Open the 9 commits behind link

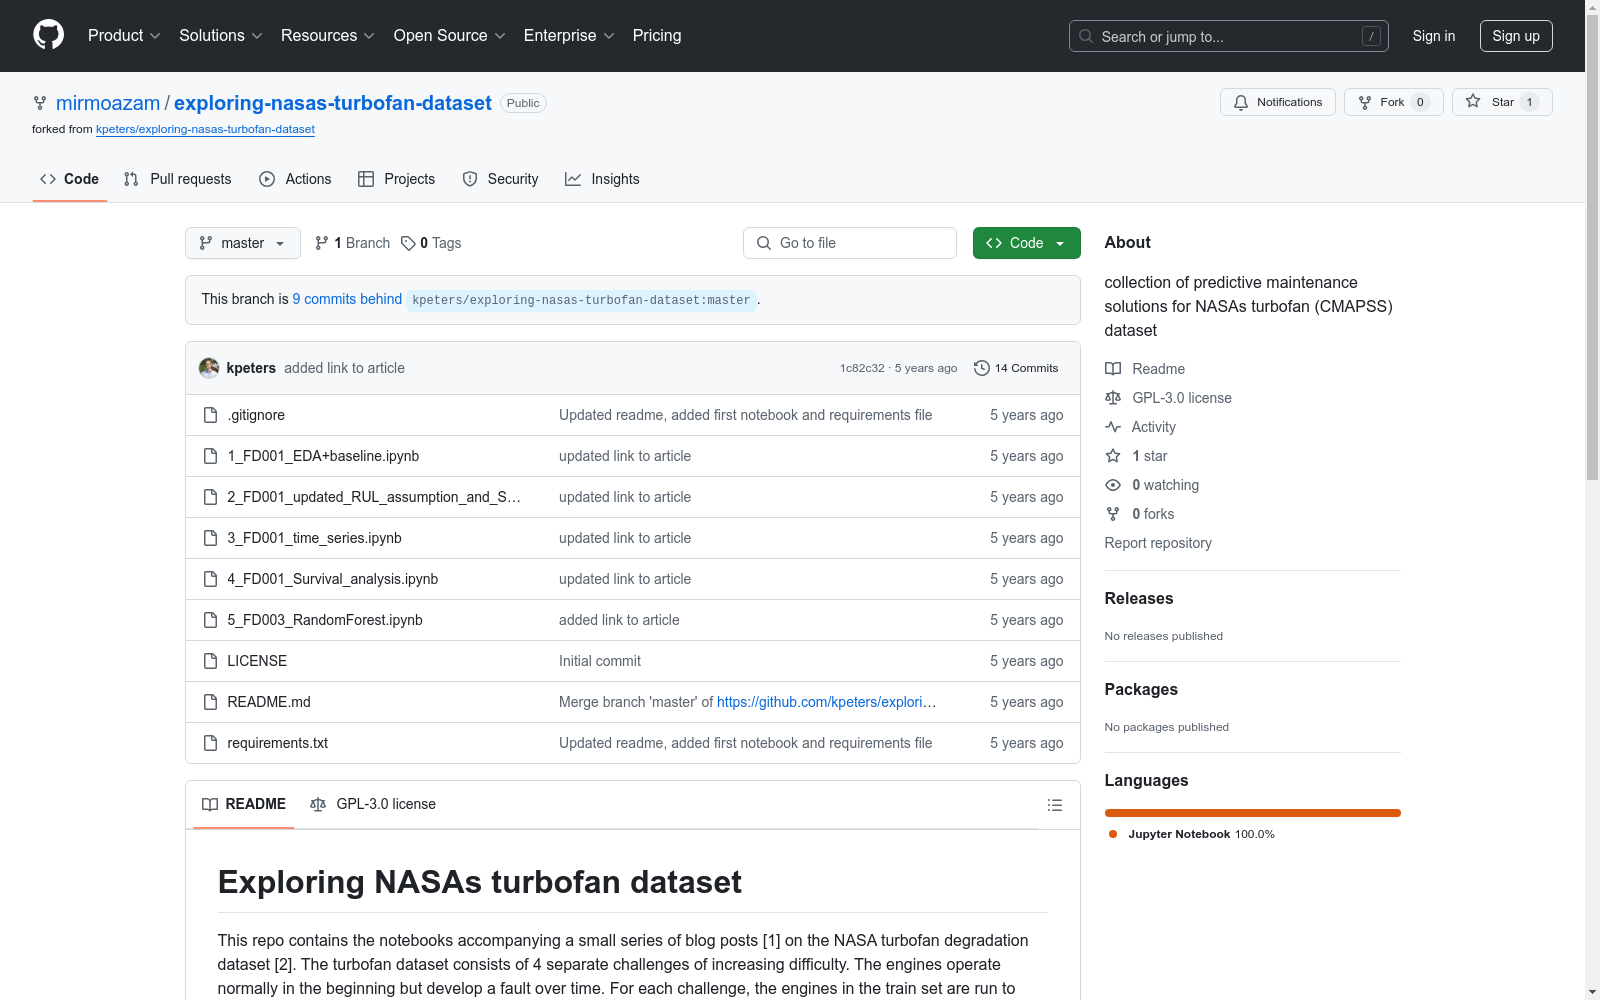(x=347, y=299)
